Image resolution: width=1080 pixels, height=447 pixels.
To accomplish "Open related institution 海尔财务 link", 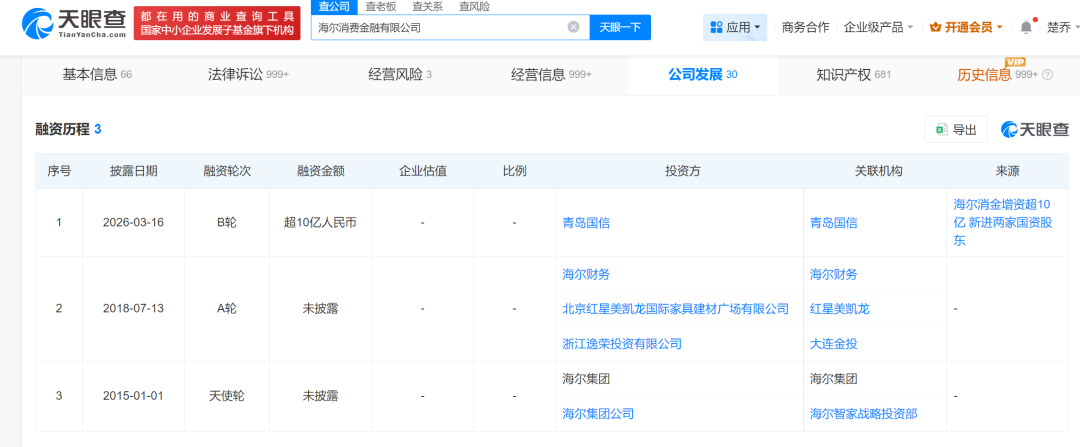I will pyautogui.click(x=834, y=274).
